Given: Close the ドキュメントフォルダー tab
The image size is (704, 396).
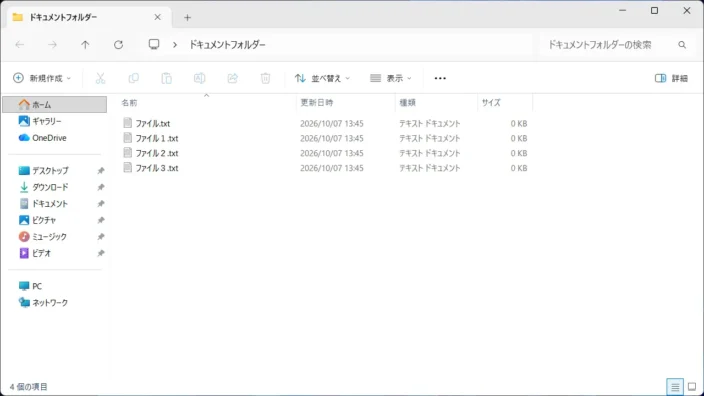Looking at the screenshot, I should point(157,17).
